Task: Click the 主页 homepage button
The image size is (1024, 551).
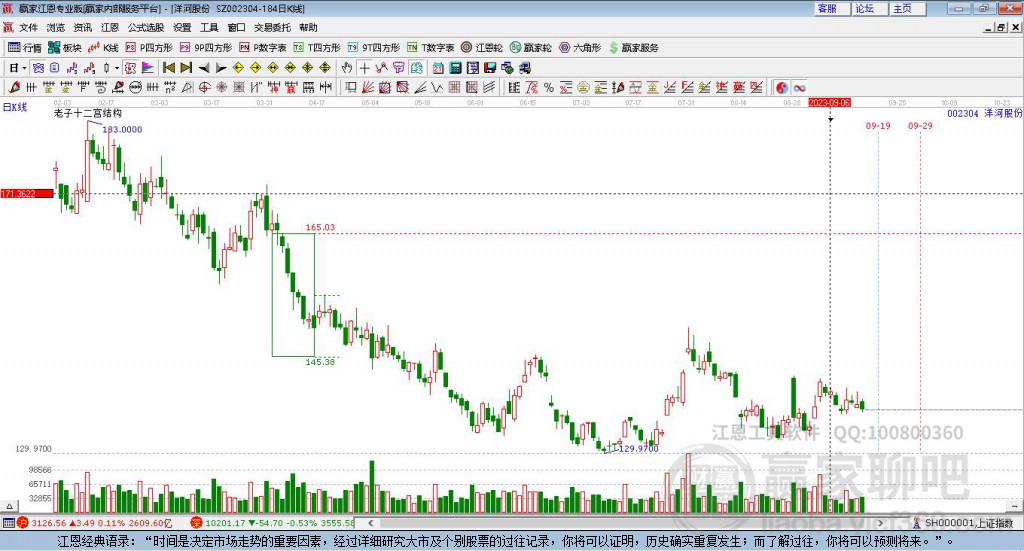Action: click(907, 8)
